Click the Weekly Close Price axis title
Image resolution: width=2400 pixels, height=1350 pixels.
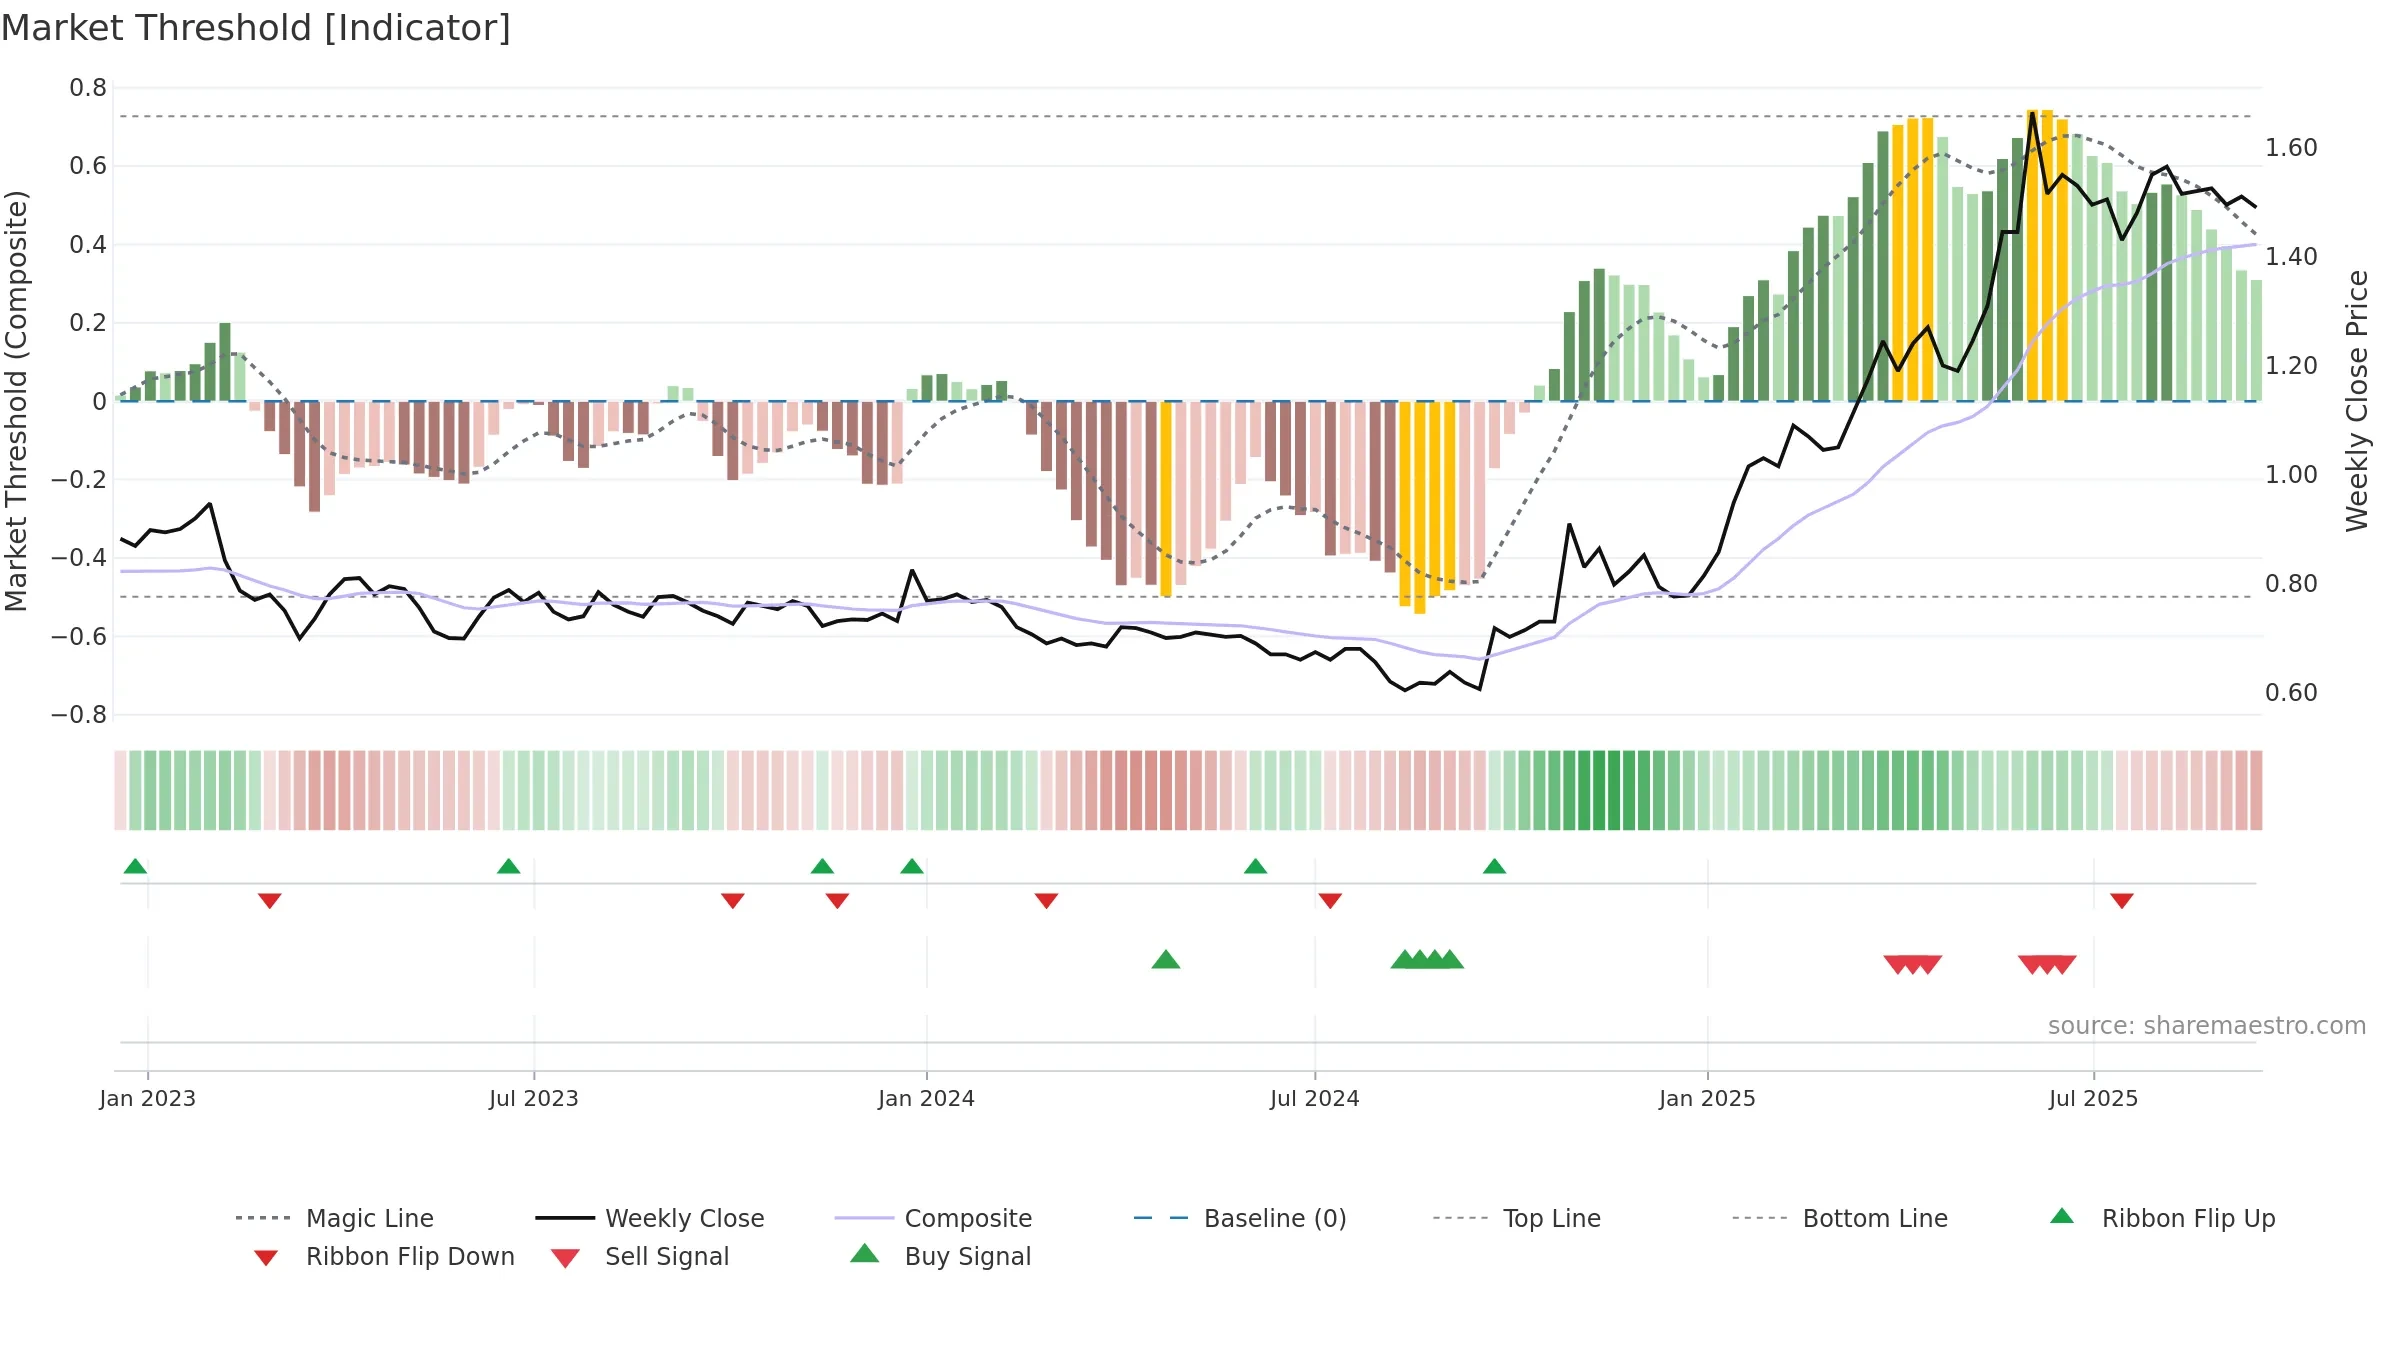(x=2357, y=400)
